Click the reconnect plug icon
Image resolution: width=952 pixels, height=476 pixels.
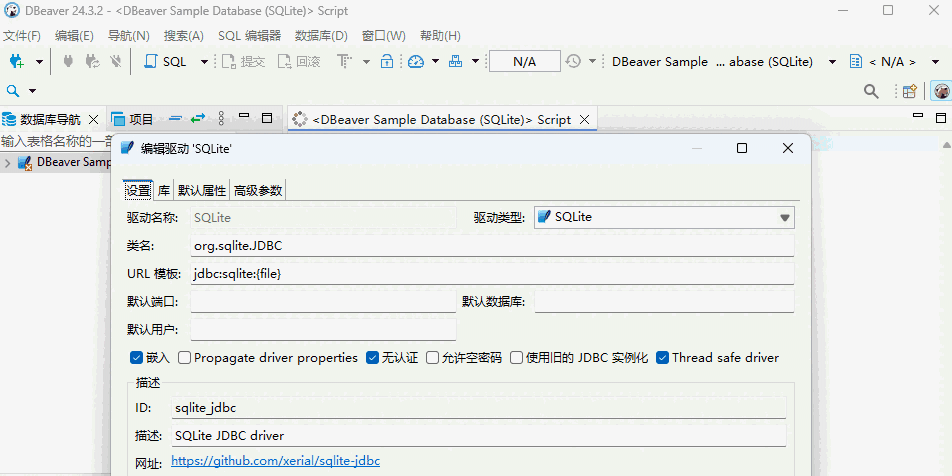tap(92, 61)
